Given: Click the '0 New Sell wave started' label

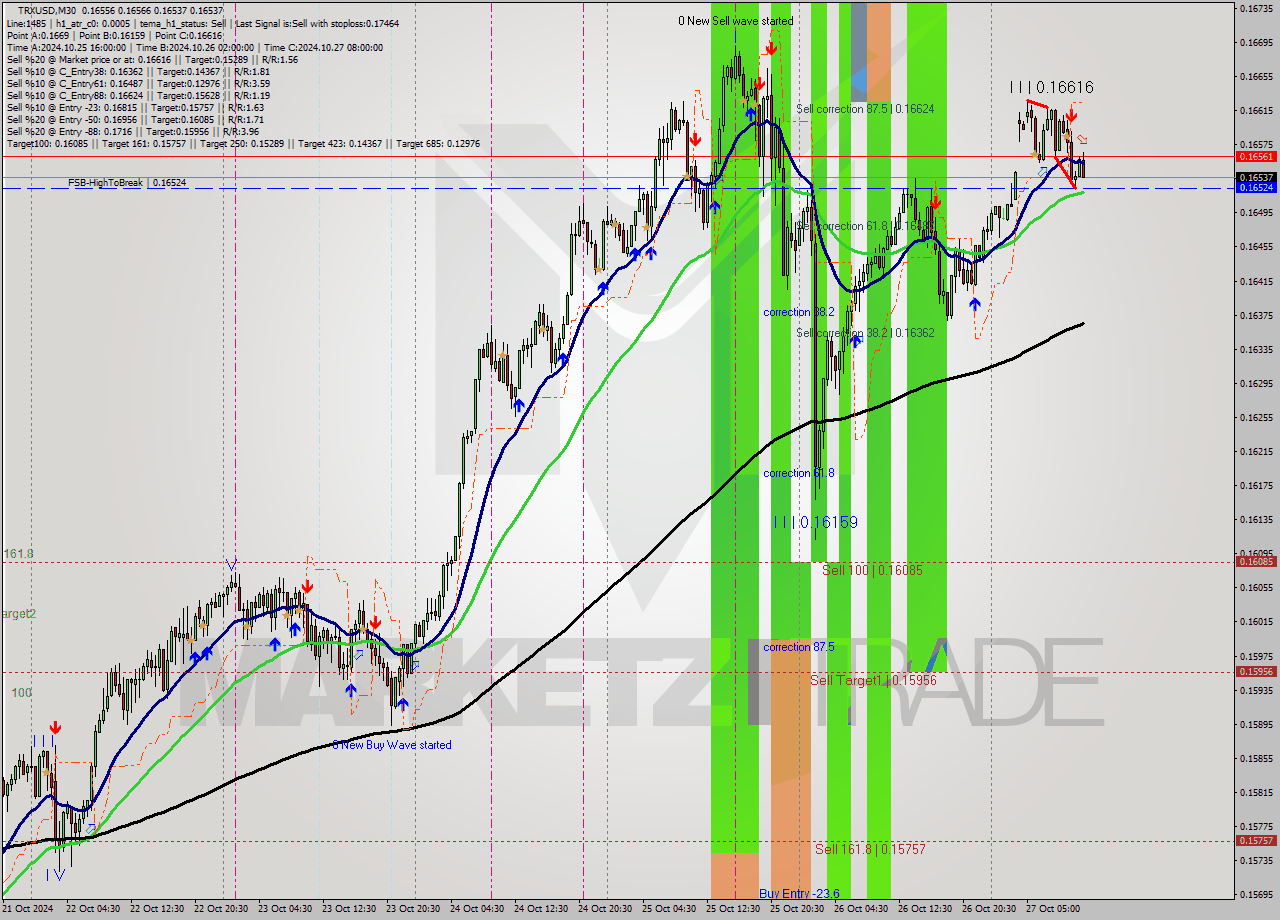Looking at the screenshot, I should [735, 21].
